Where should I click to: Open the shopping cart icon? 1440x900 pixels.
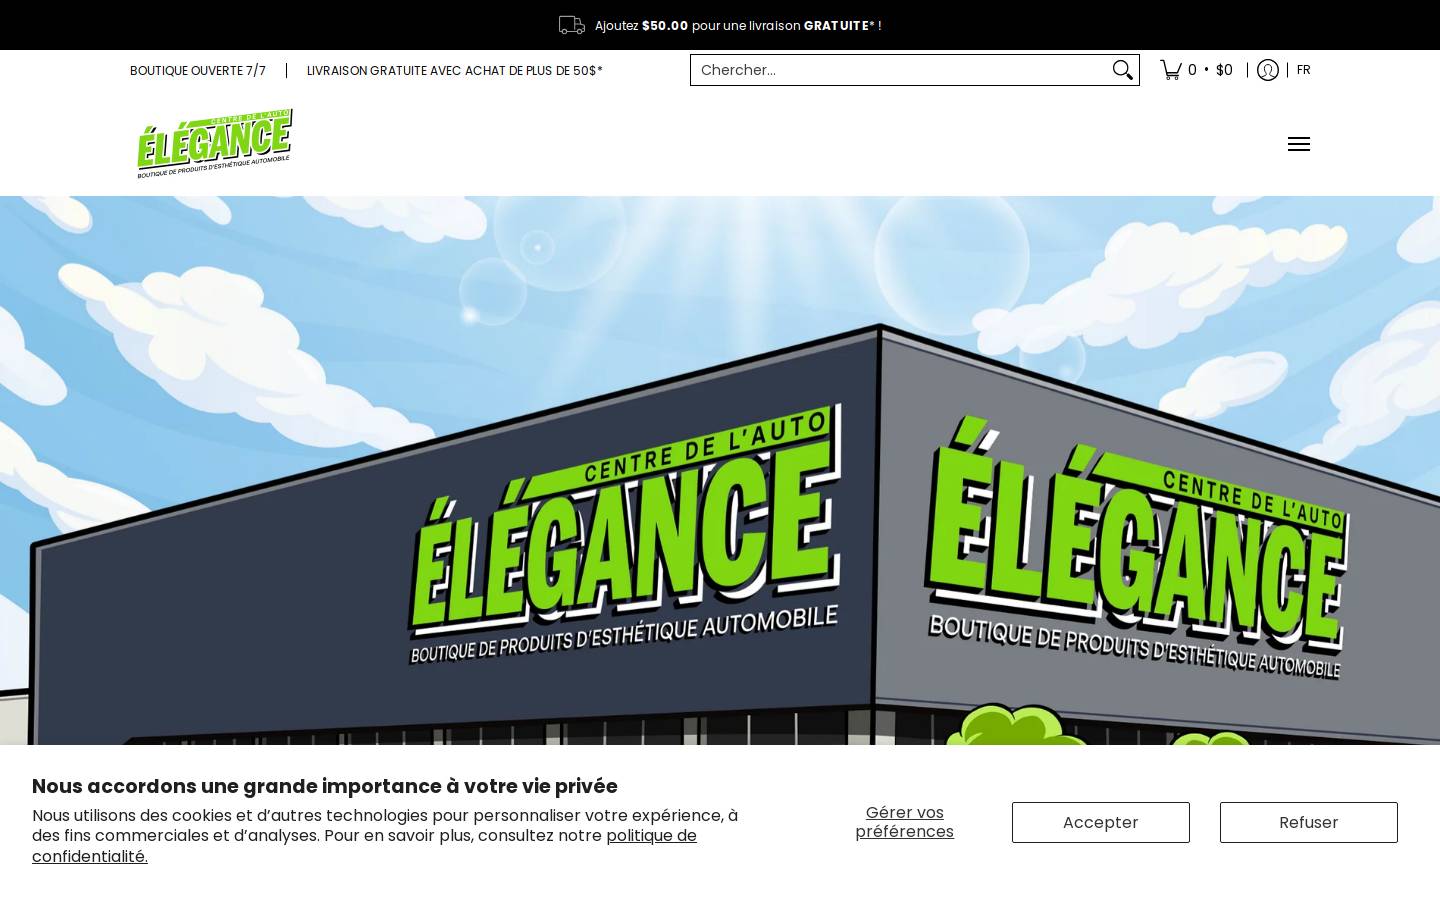coord(1171,70)
